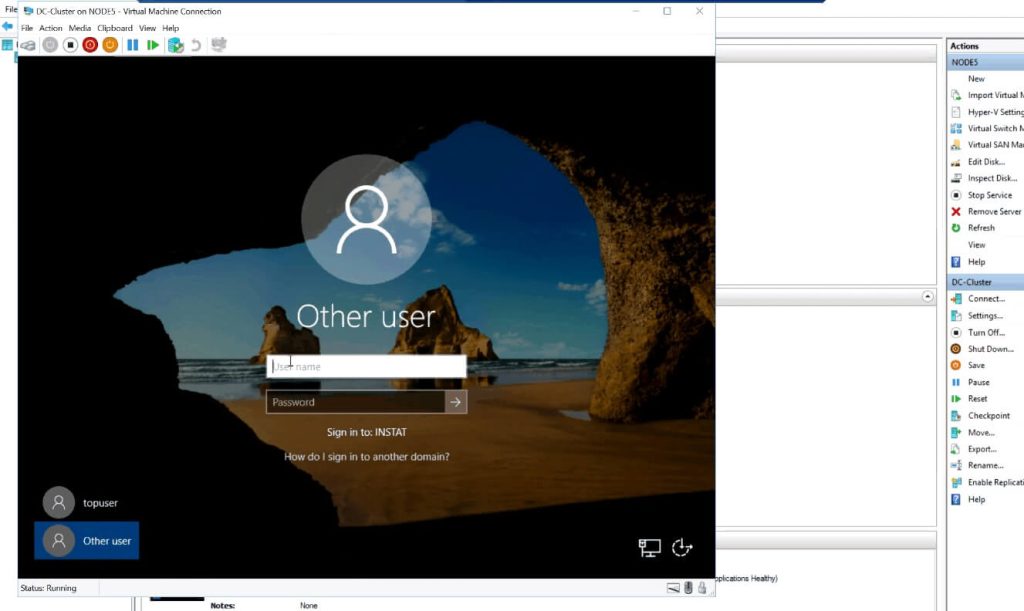
Task: Open the Clipboard menu
Action: (x=114, y=28)
